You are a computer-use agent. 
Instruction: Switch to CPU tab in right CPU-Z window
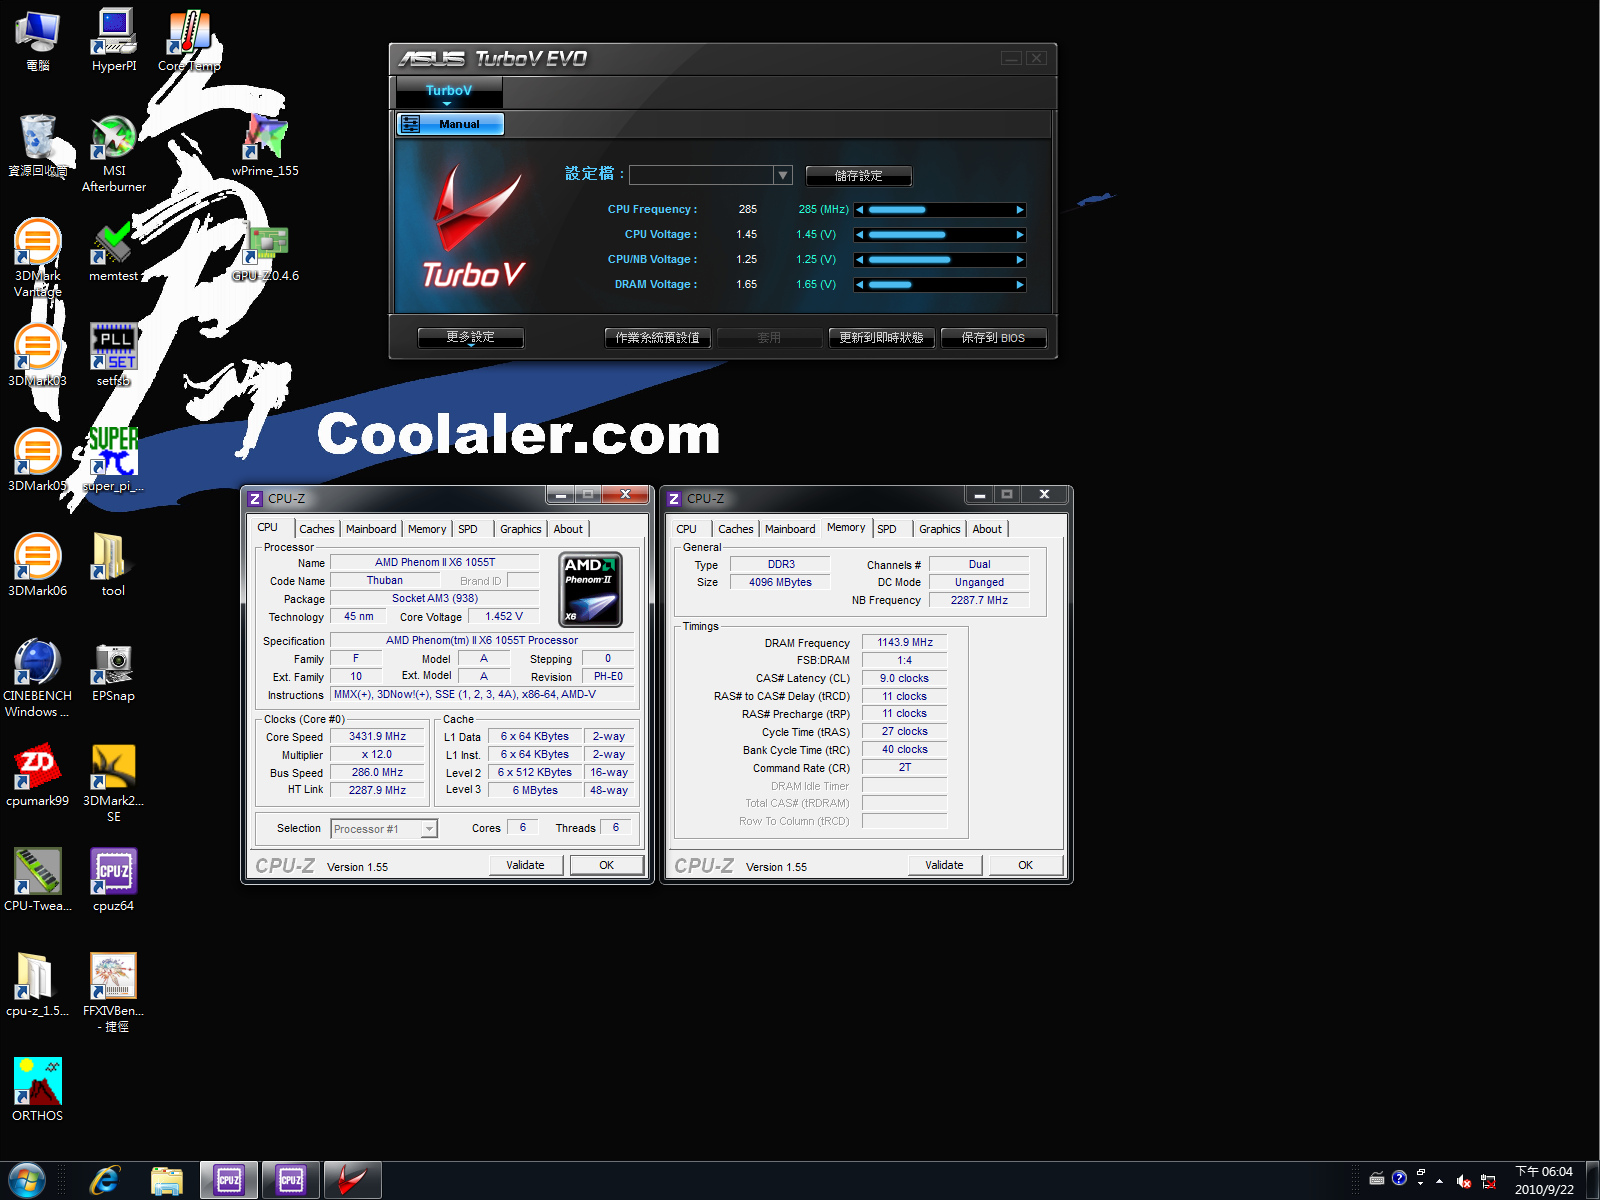pos(686,529)
